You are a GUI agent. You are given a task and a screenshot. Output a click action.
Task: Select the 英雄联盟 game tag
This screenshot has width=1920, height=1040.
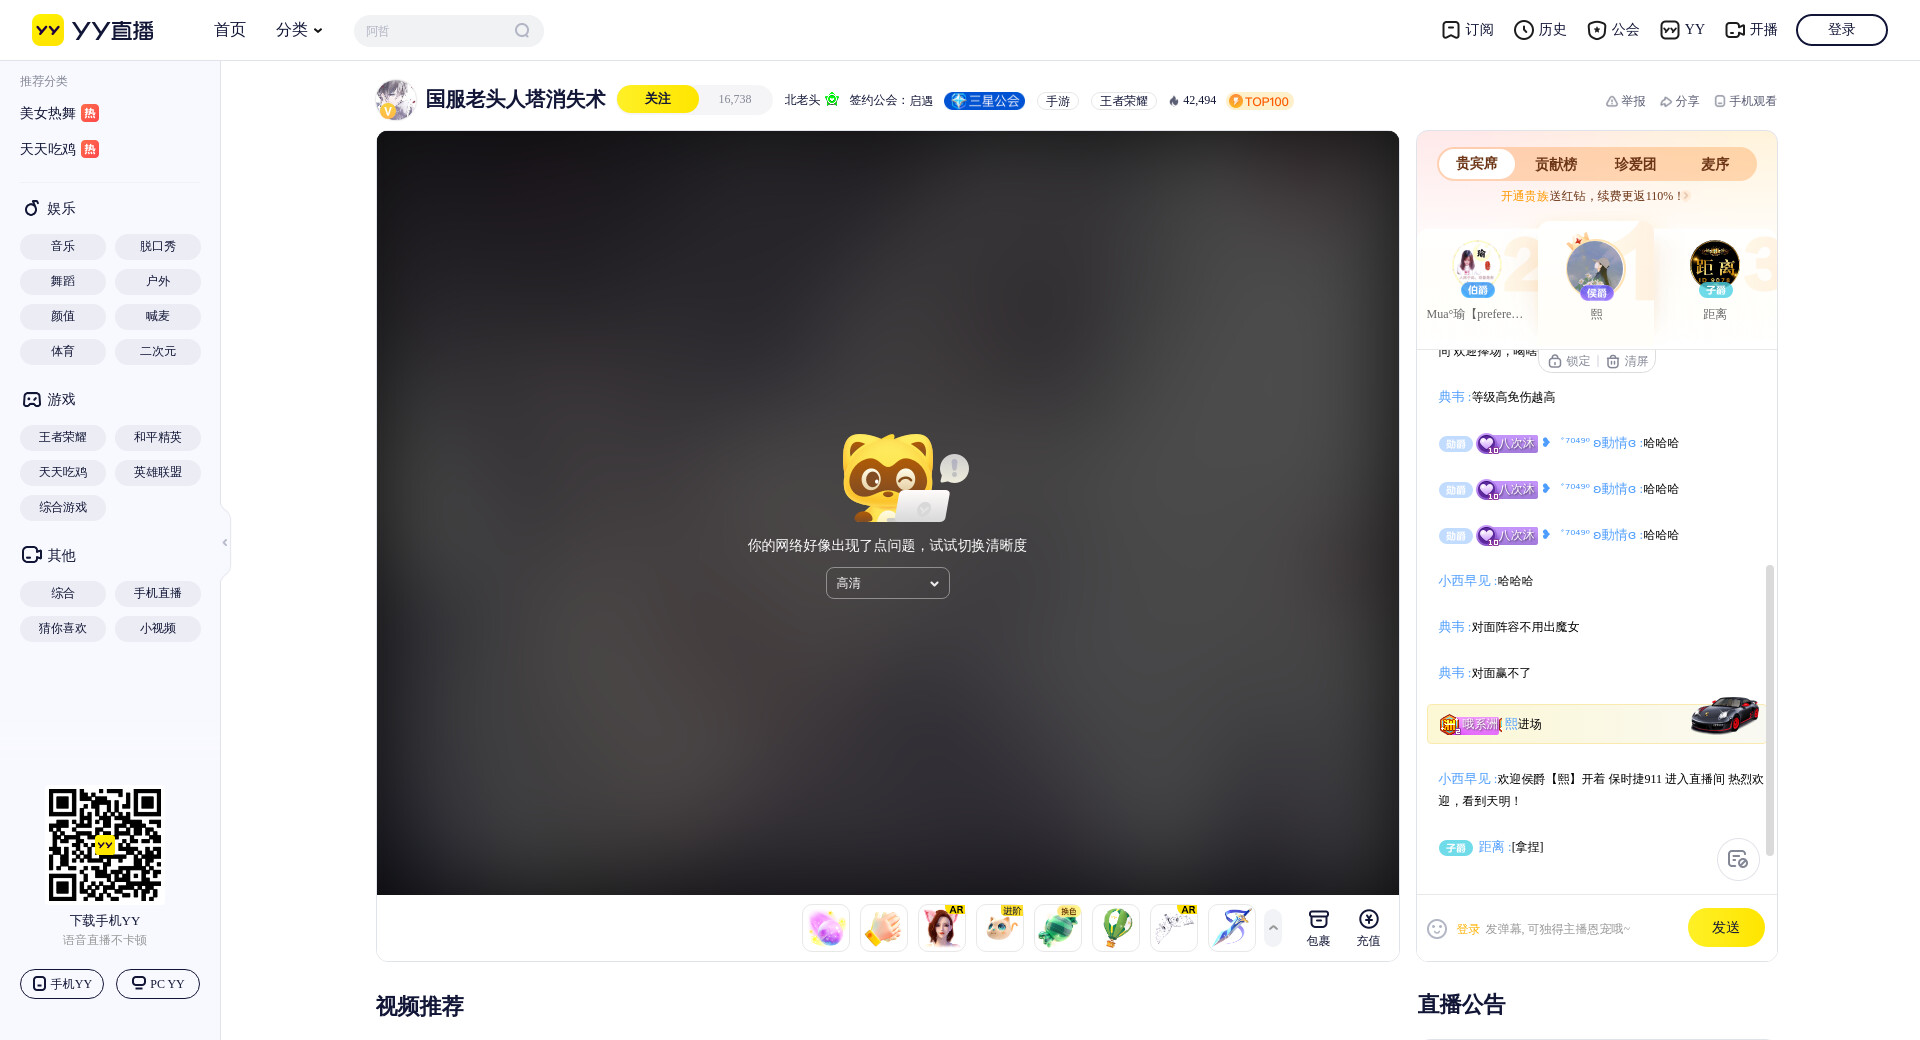click(158, 472)
